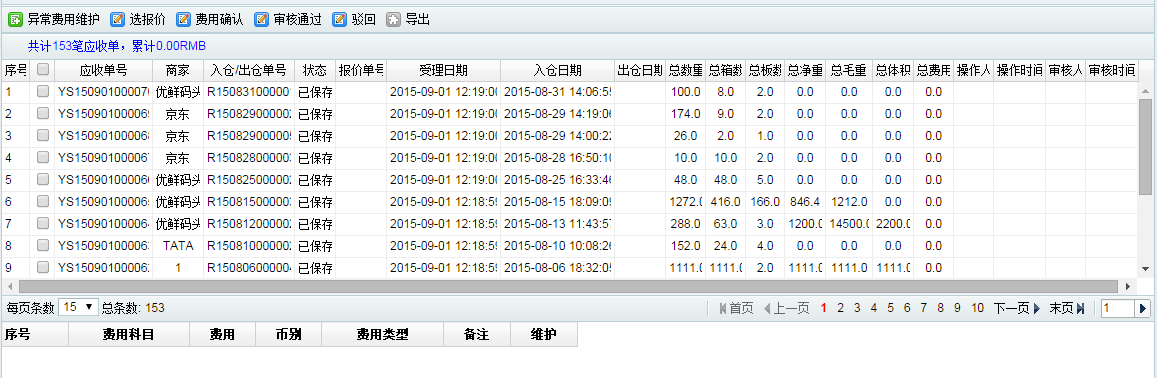Screen dimensions: 1157x378
Task: Click the 审核通过 toolbar icon
Action: [261, 20]
